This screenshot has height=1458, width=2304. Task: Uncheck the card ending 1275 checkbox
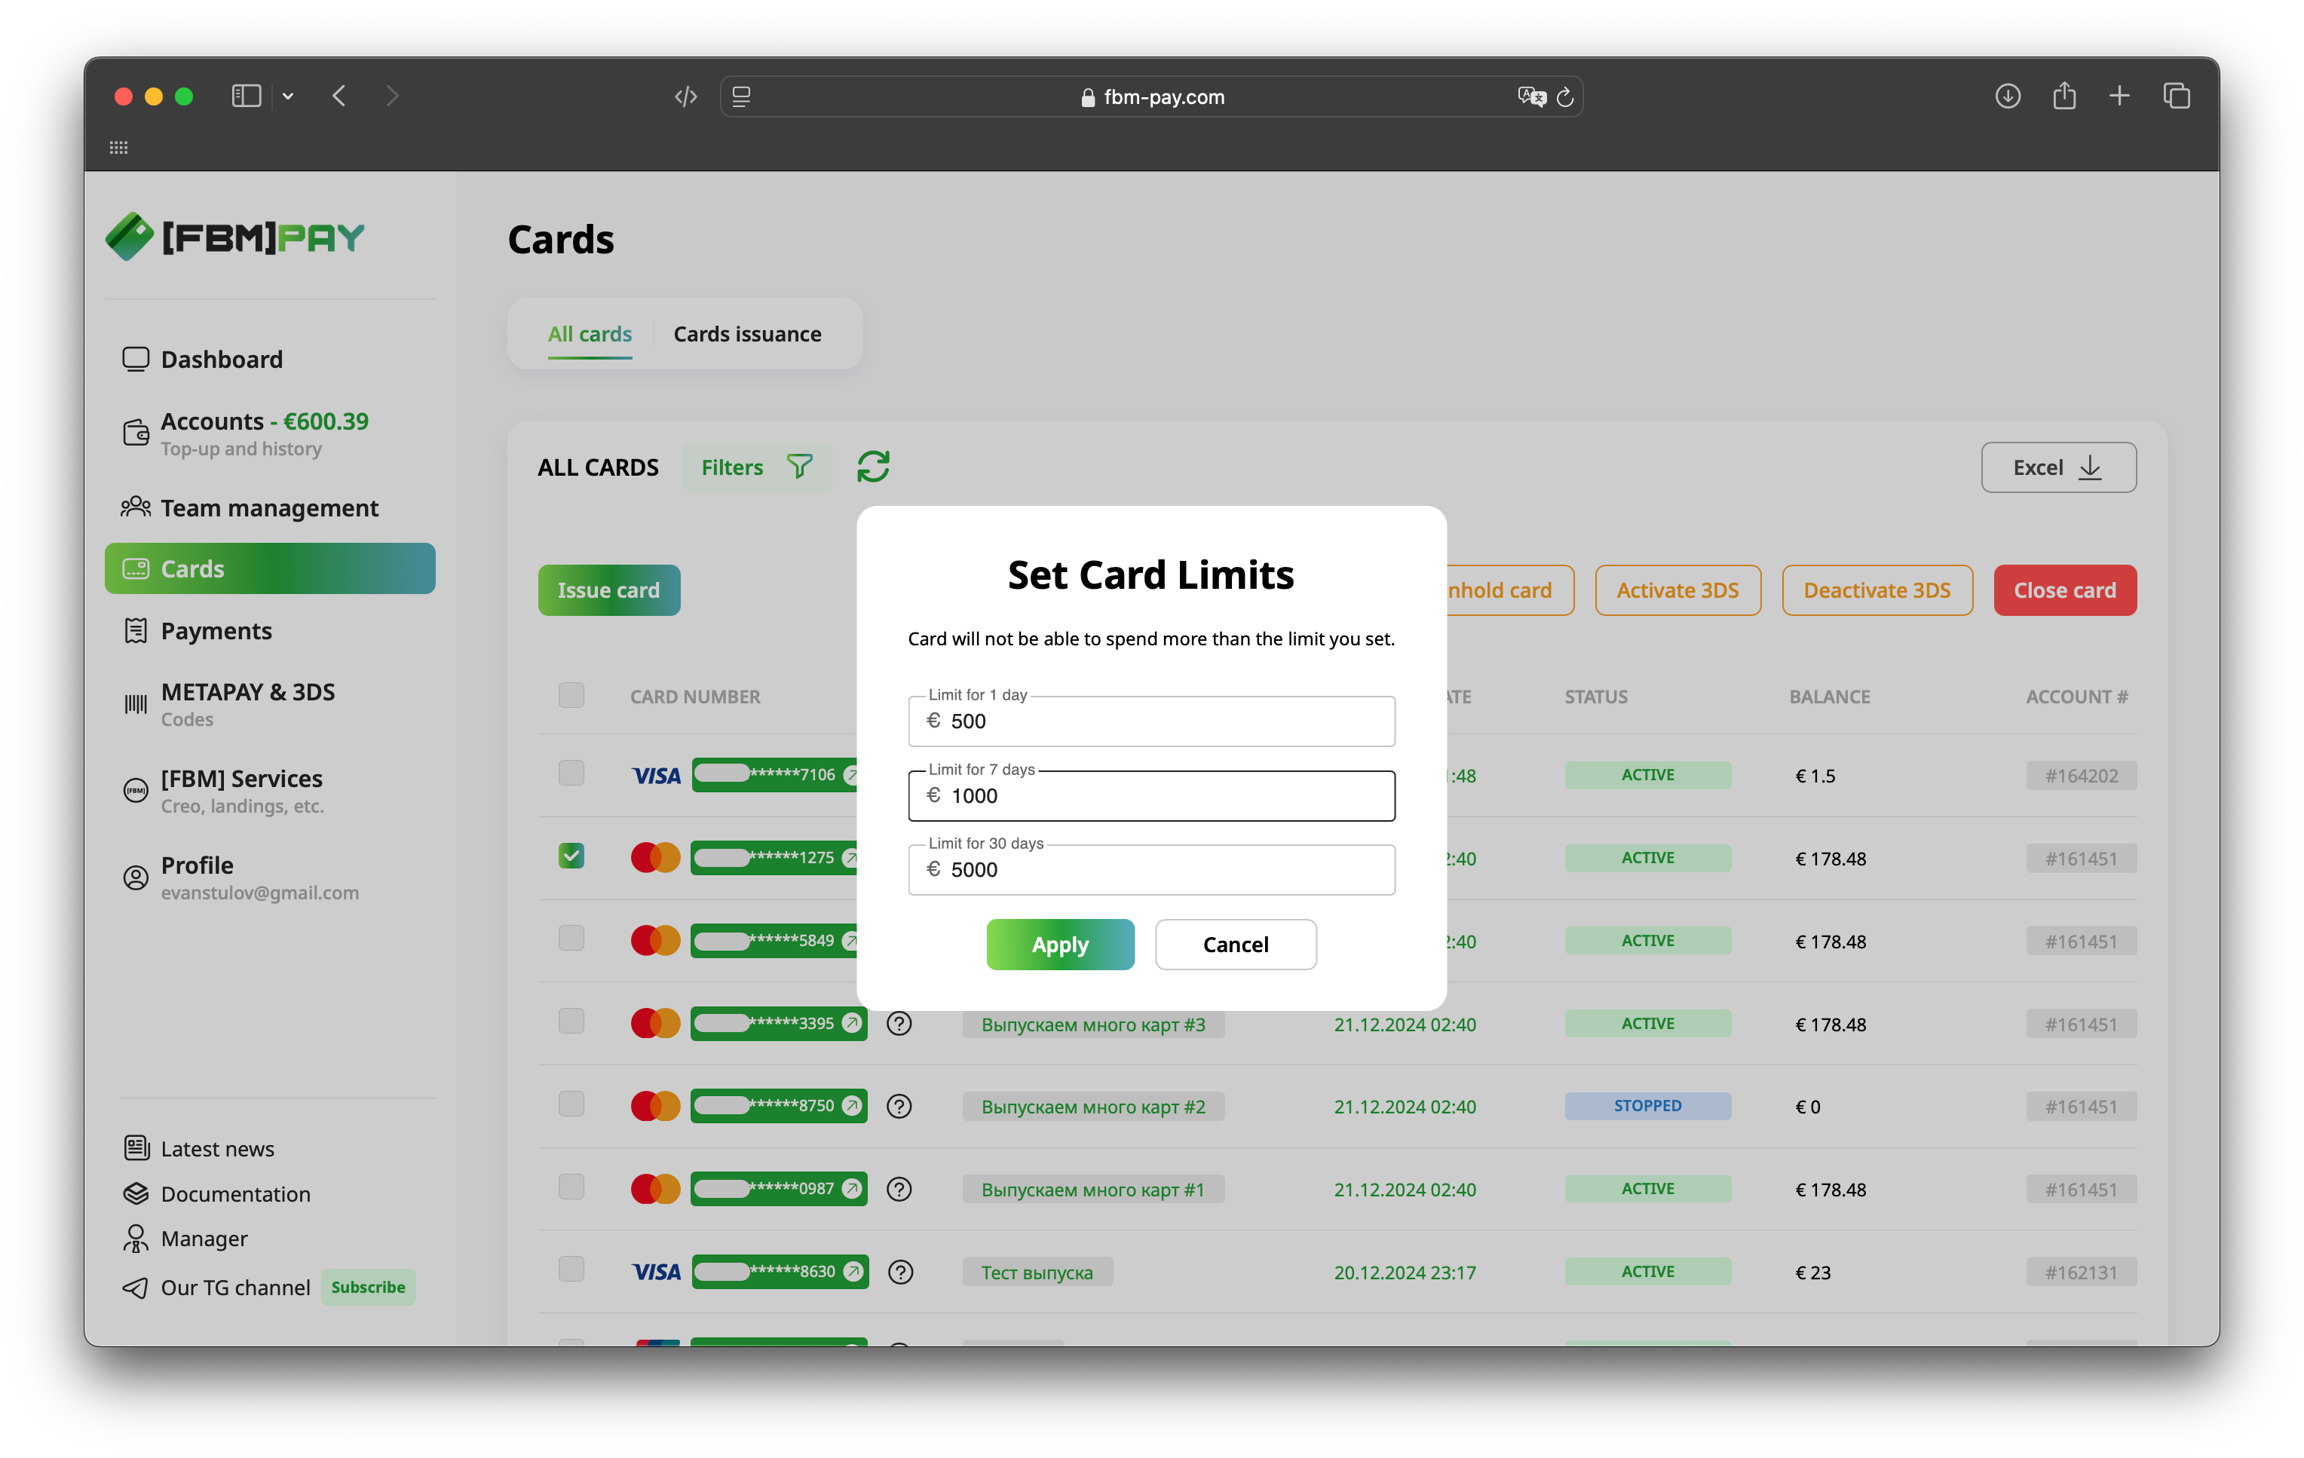(x=571, y=856)
